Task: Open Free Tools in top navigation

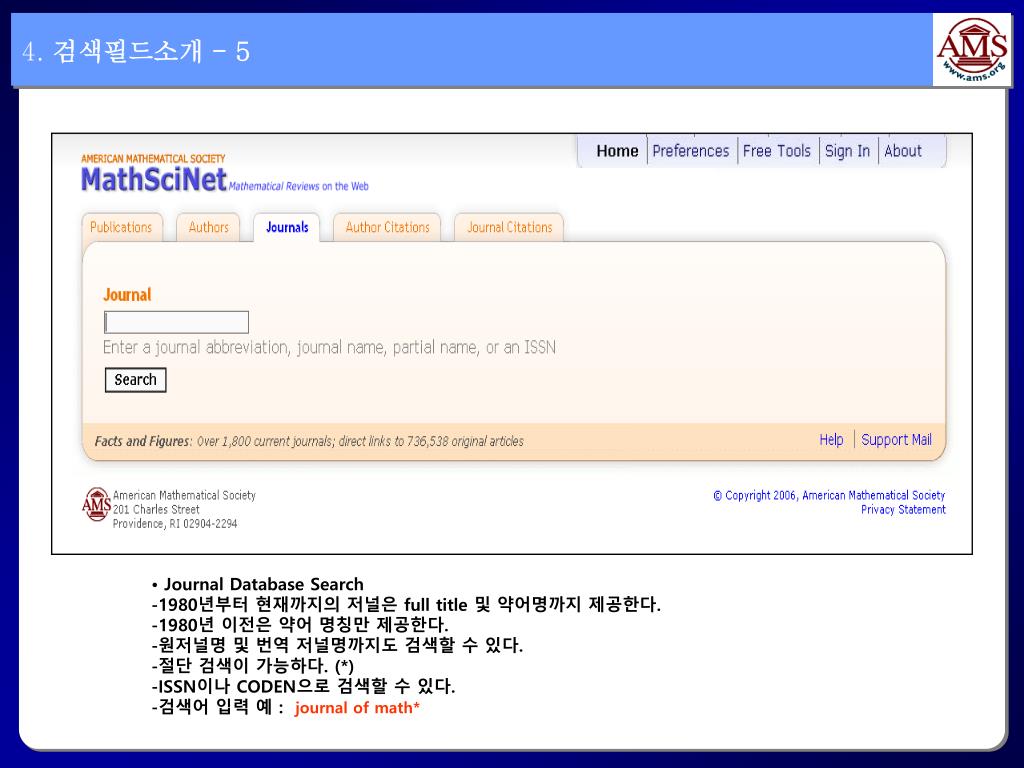Action: click(776, 151)
